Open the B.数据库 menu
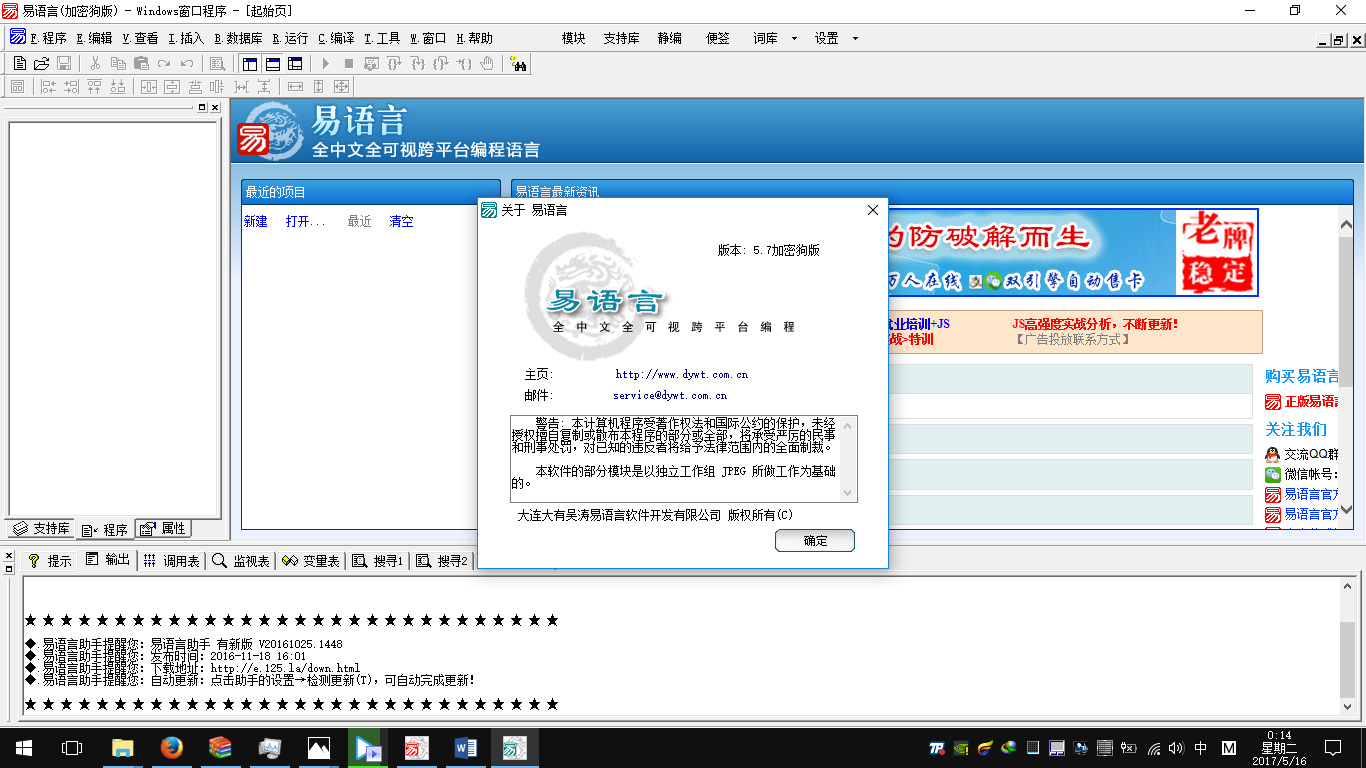Screen dimensions: 1366x768 [239, 38]
